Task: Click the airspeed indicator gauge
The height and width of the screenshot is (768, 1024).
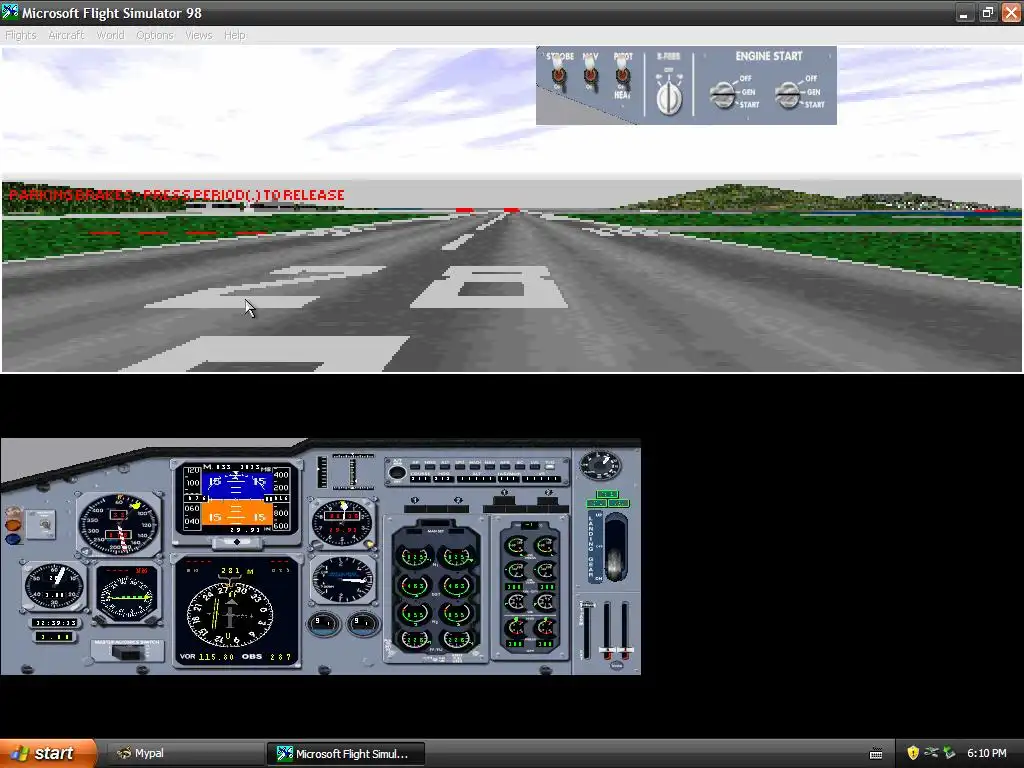Action: pos(120,524)
